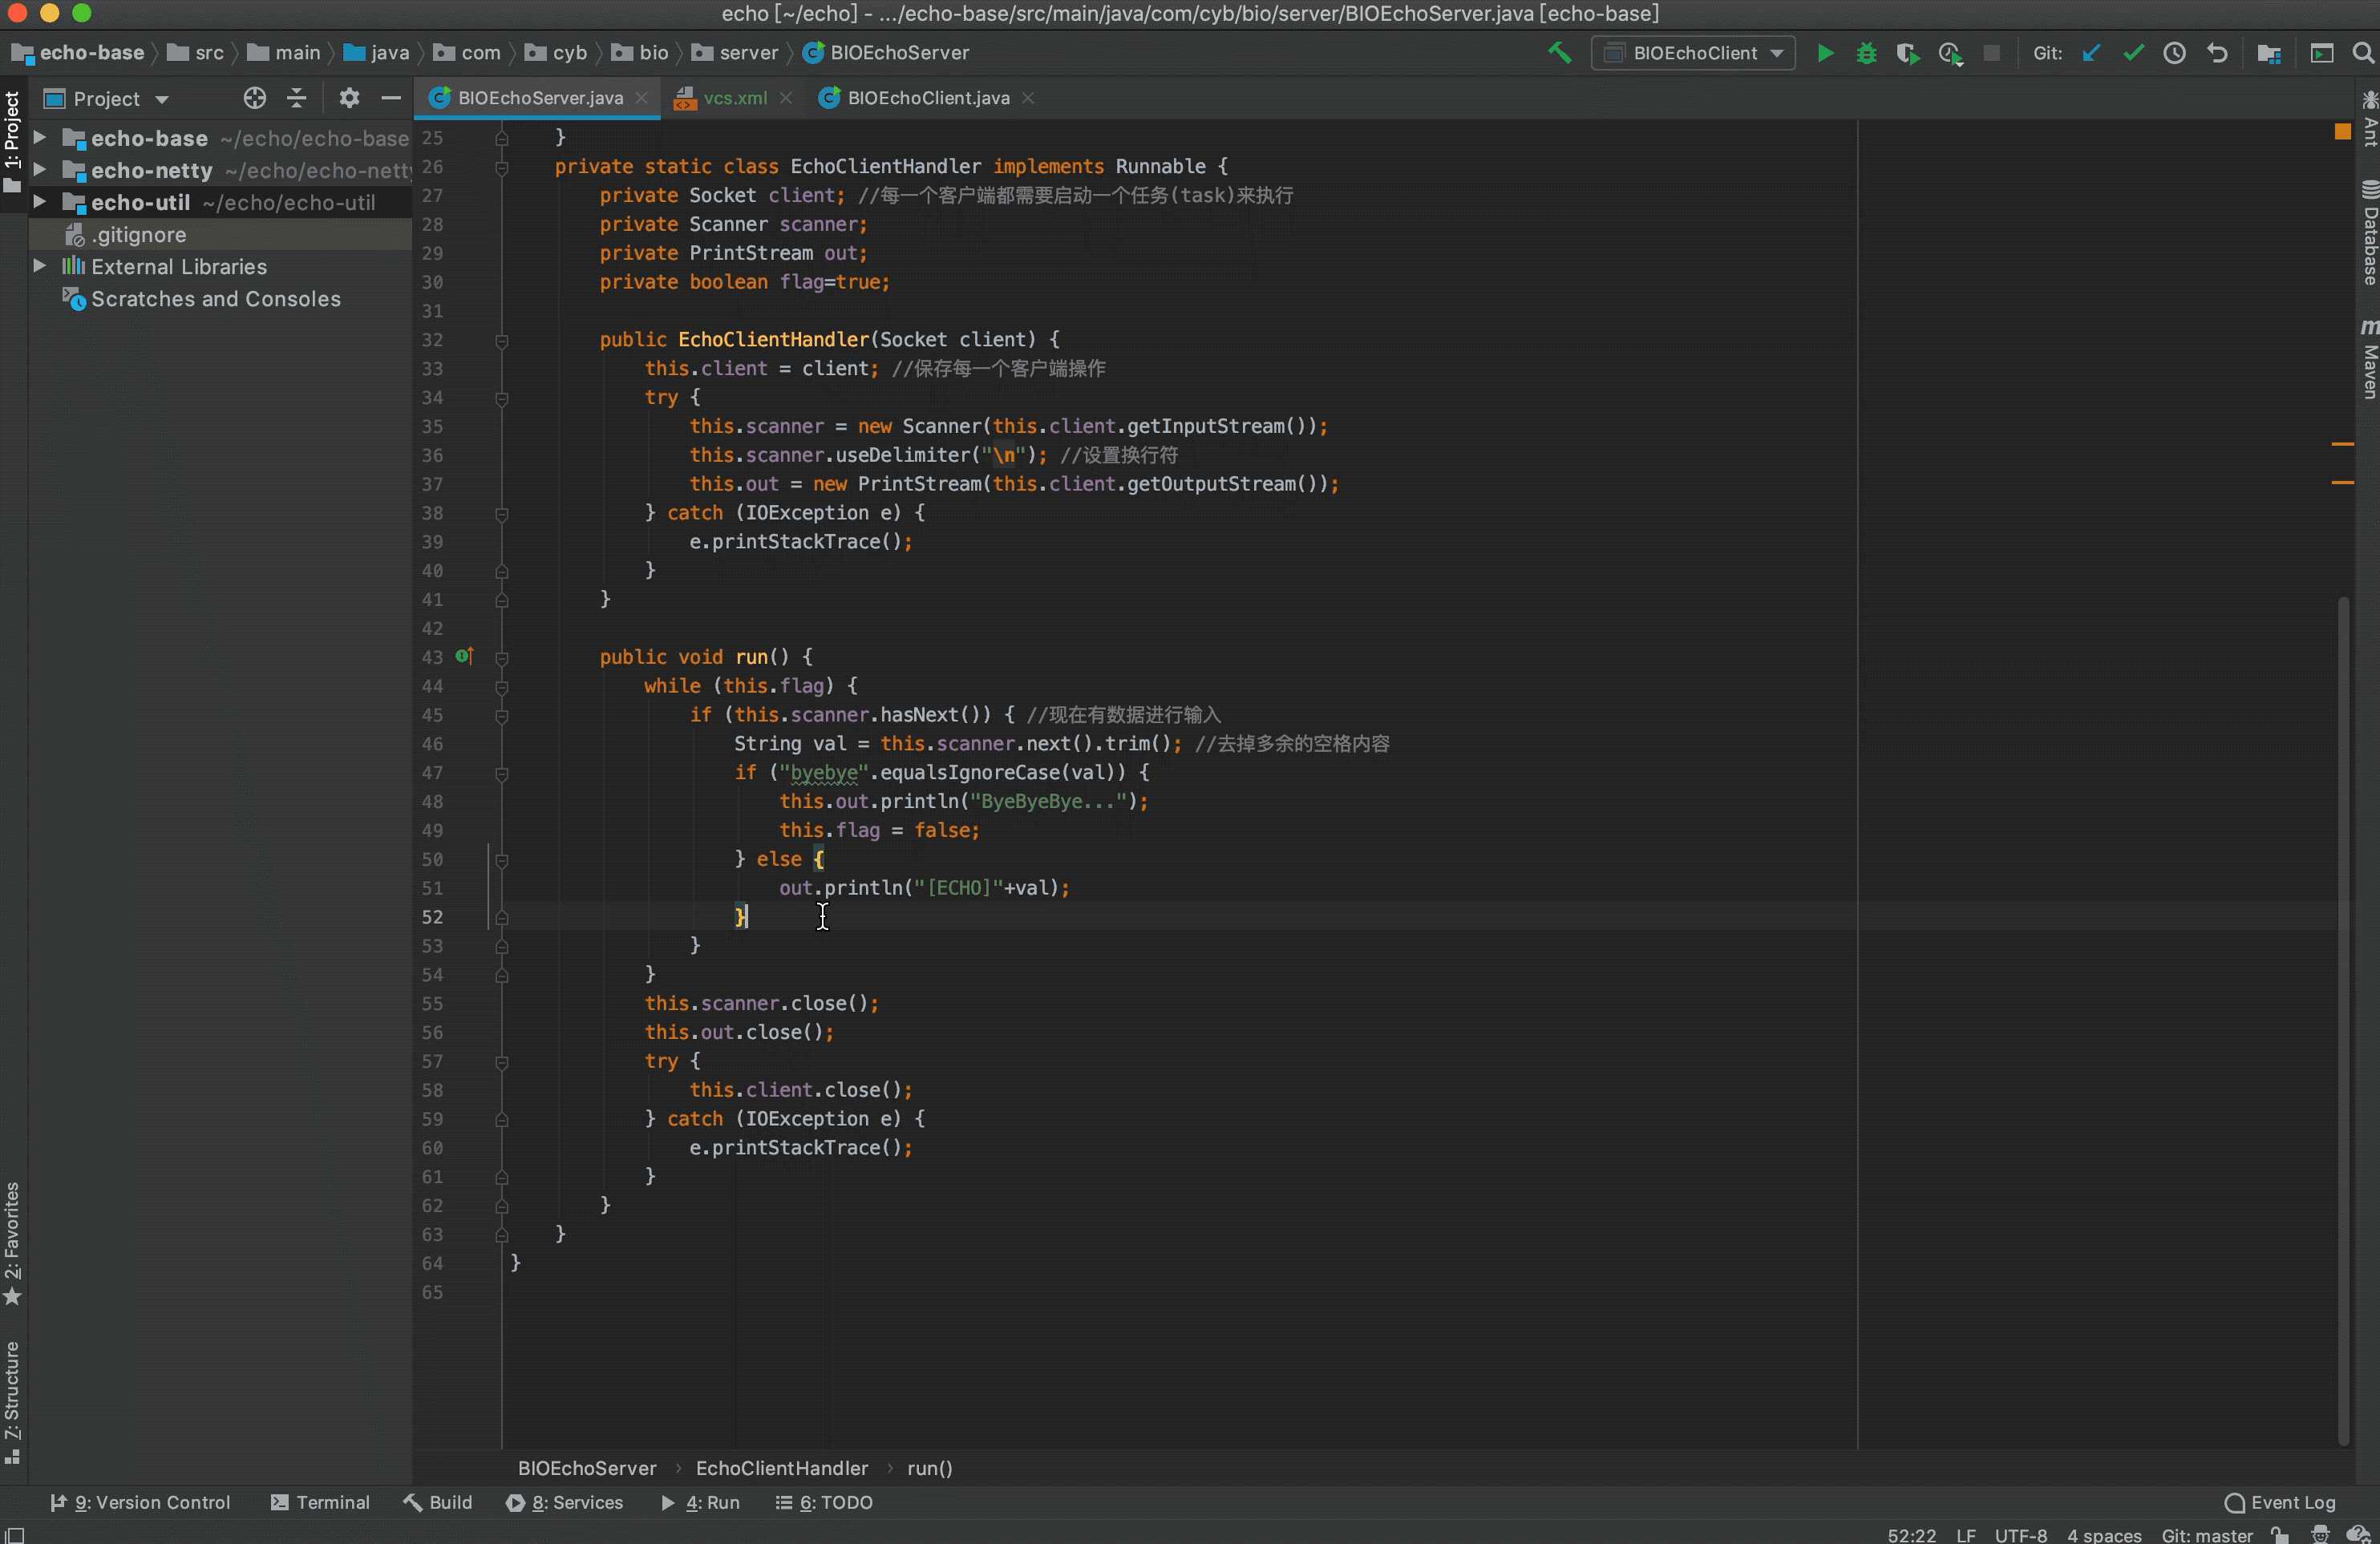This screenshot has height=1544, width=2380.
Task: Fold the try block at line 34
Action: pos(502,398)
